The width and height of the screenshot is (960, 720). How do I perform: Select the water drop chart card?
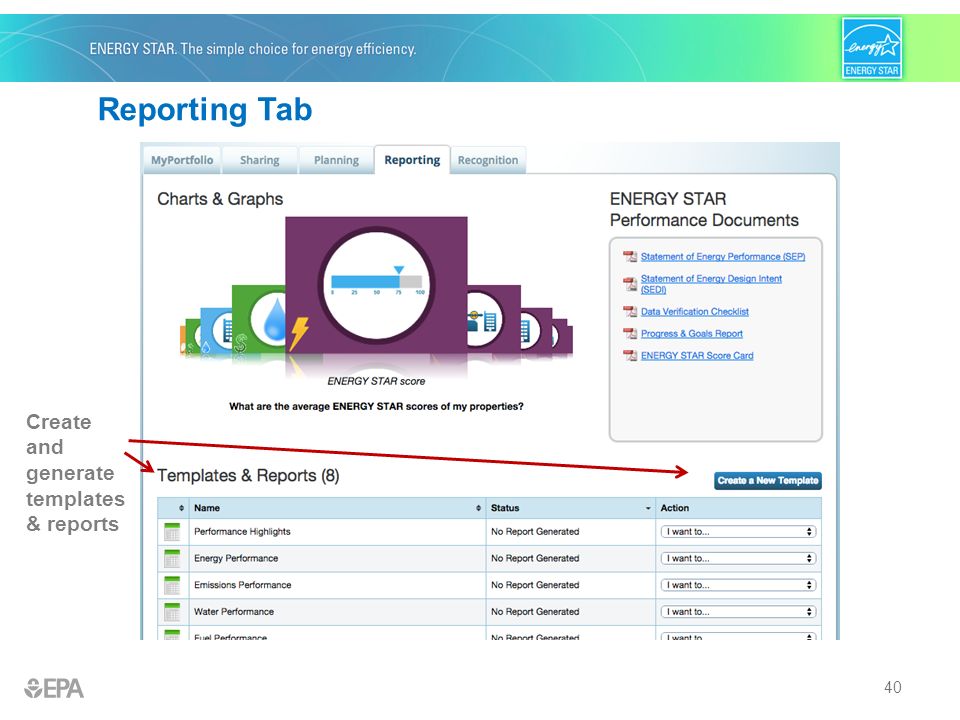(259, 318)
